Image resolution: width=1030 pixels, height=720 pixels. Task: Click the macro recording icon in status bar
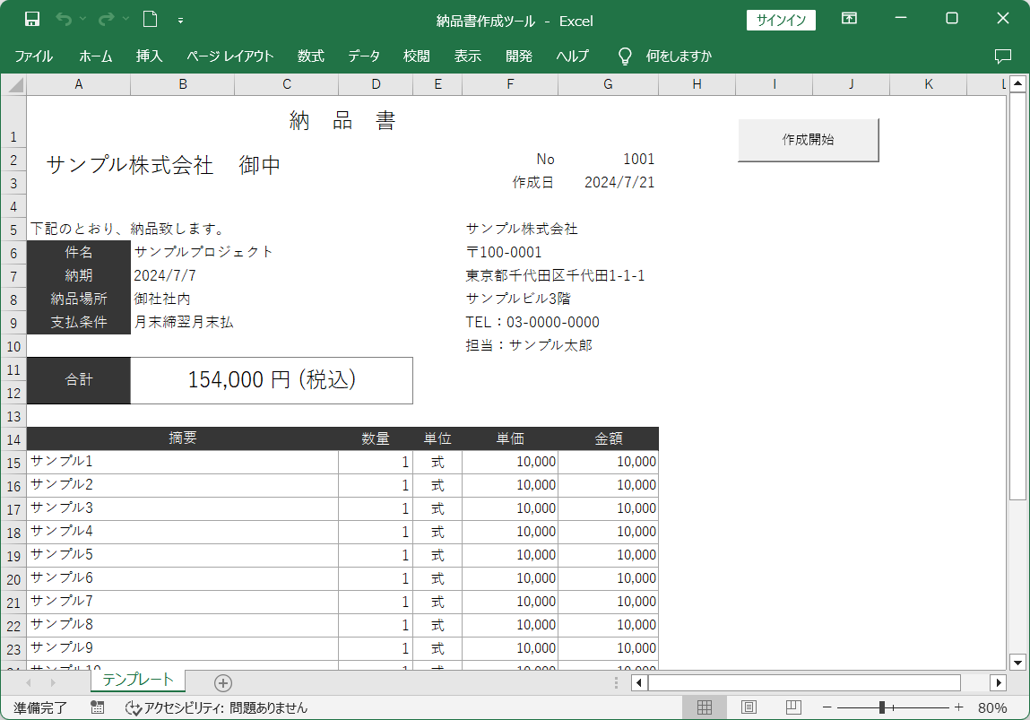(x=97, y=707)
